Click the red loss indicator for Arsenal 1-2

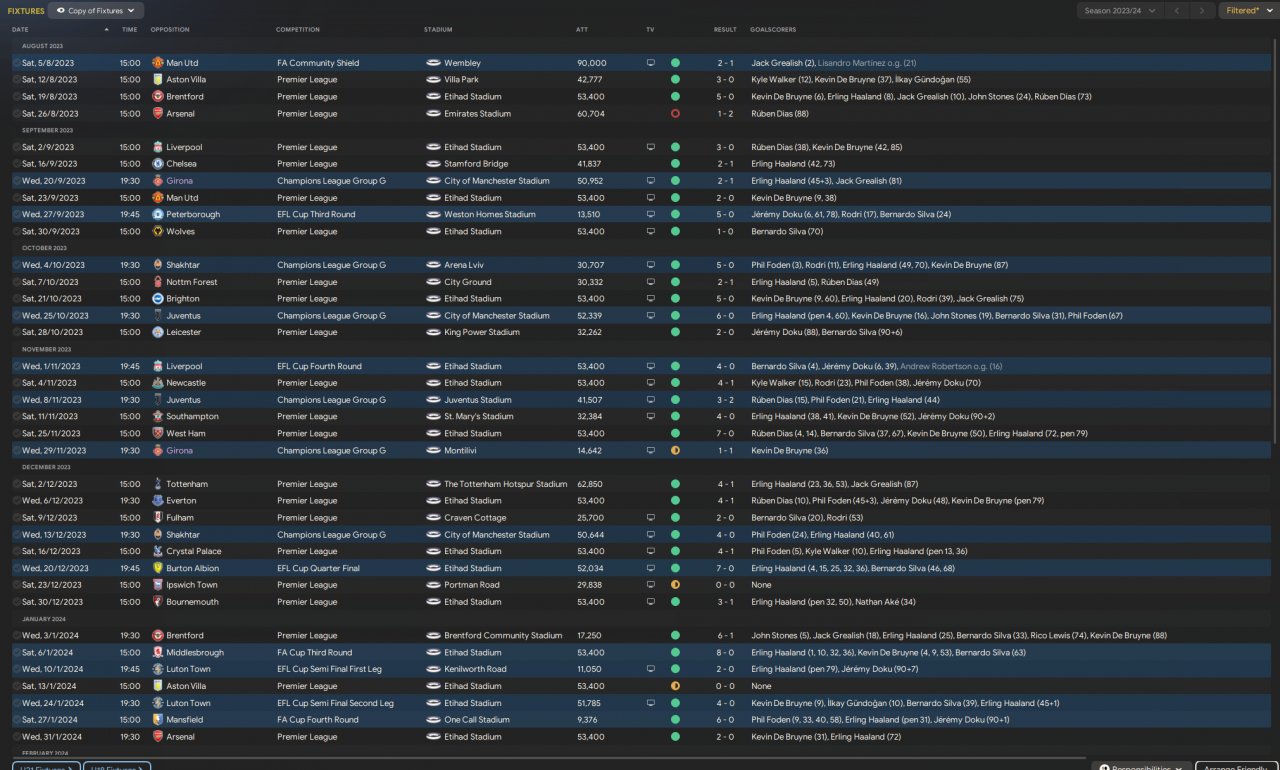coord(675,114)
